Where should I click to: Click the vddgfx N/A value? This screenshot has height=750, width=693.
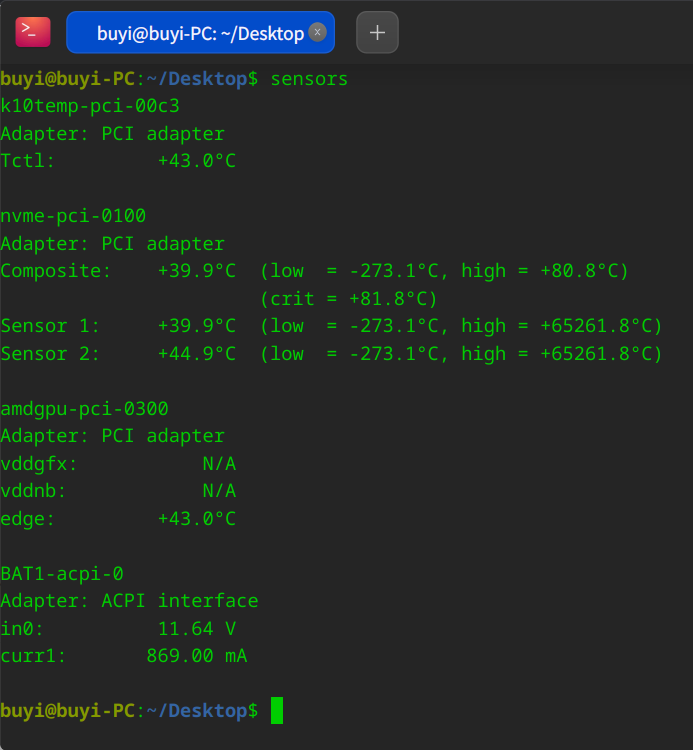pyautogui.click(x=219, y=463)
